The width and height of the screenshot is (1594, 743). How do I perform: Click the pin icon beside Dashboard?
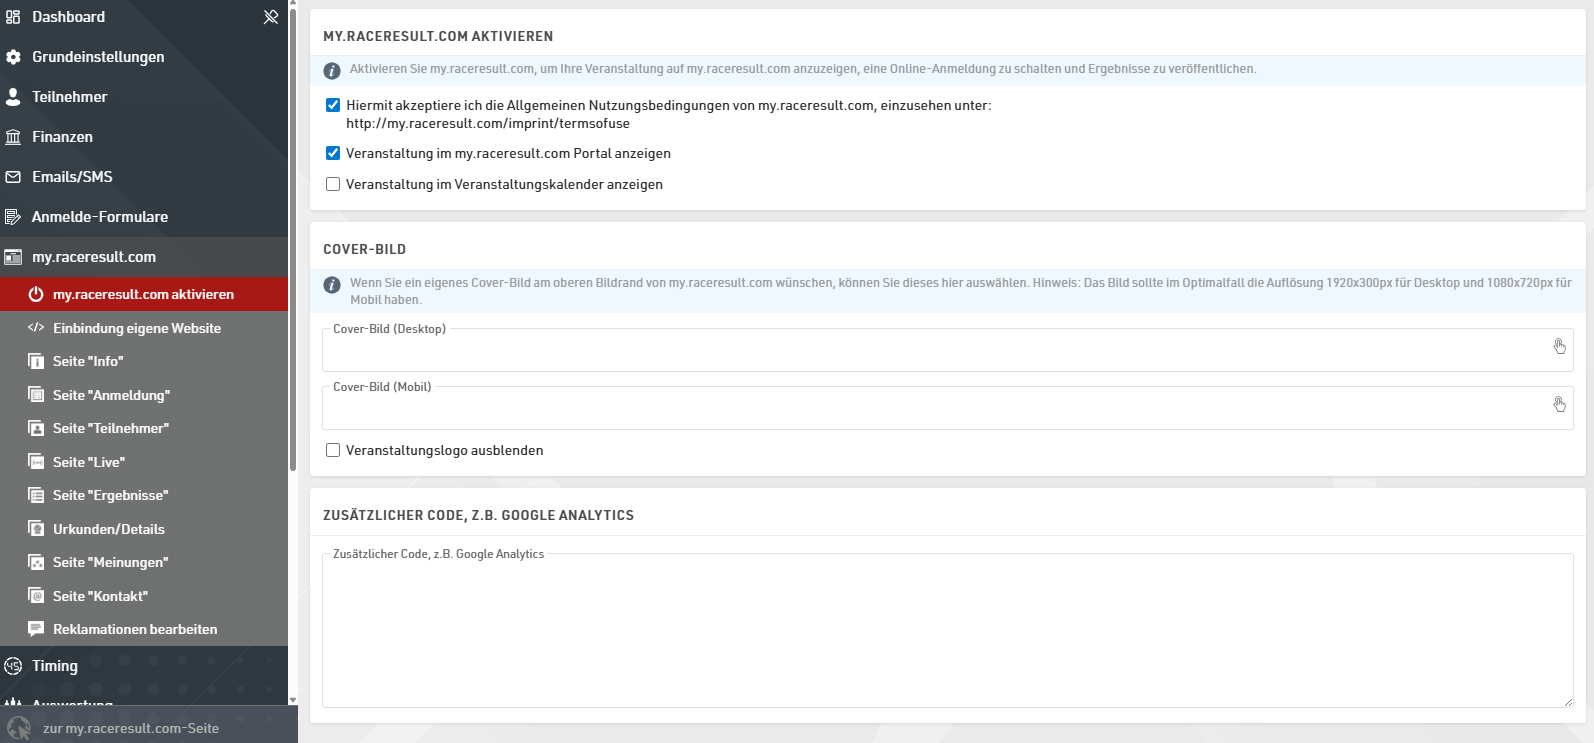(x=270, y=17)
